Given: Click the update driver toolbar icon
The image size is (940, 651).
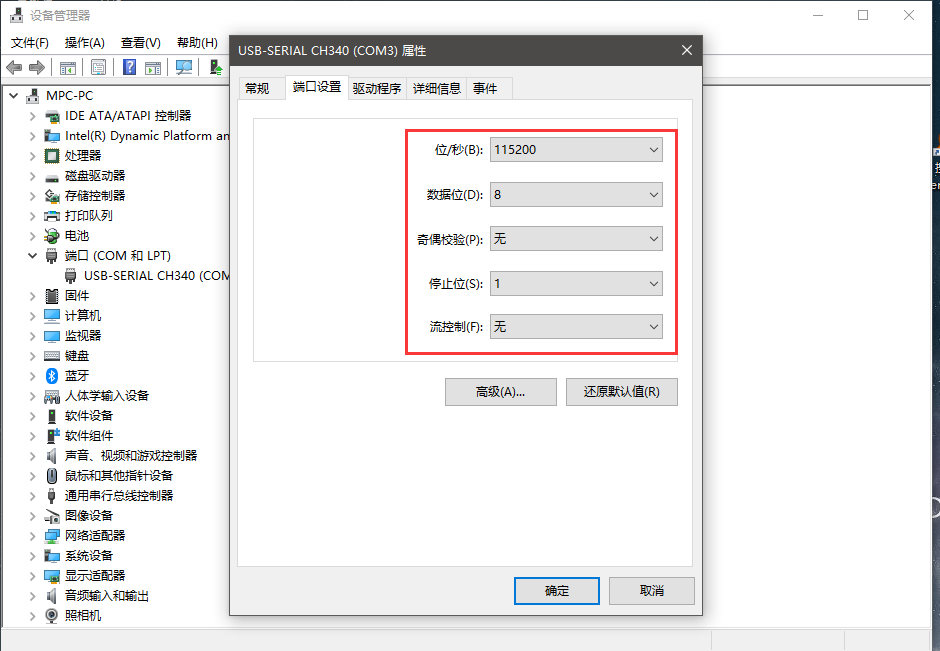Looking at the screenshot, I should pyautogui.click(x=215, y=67).
